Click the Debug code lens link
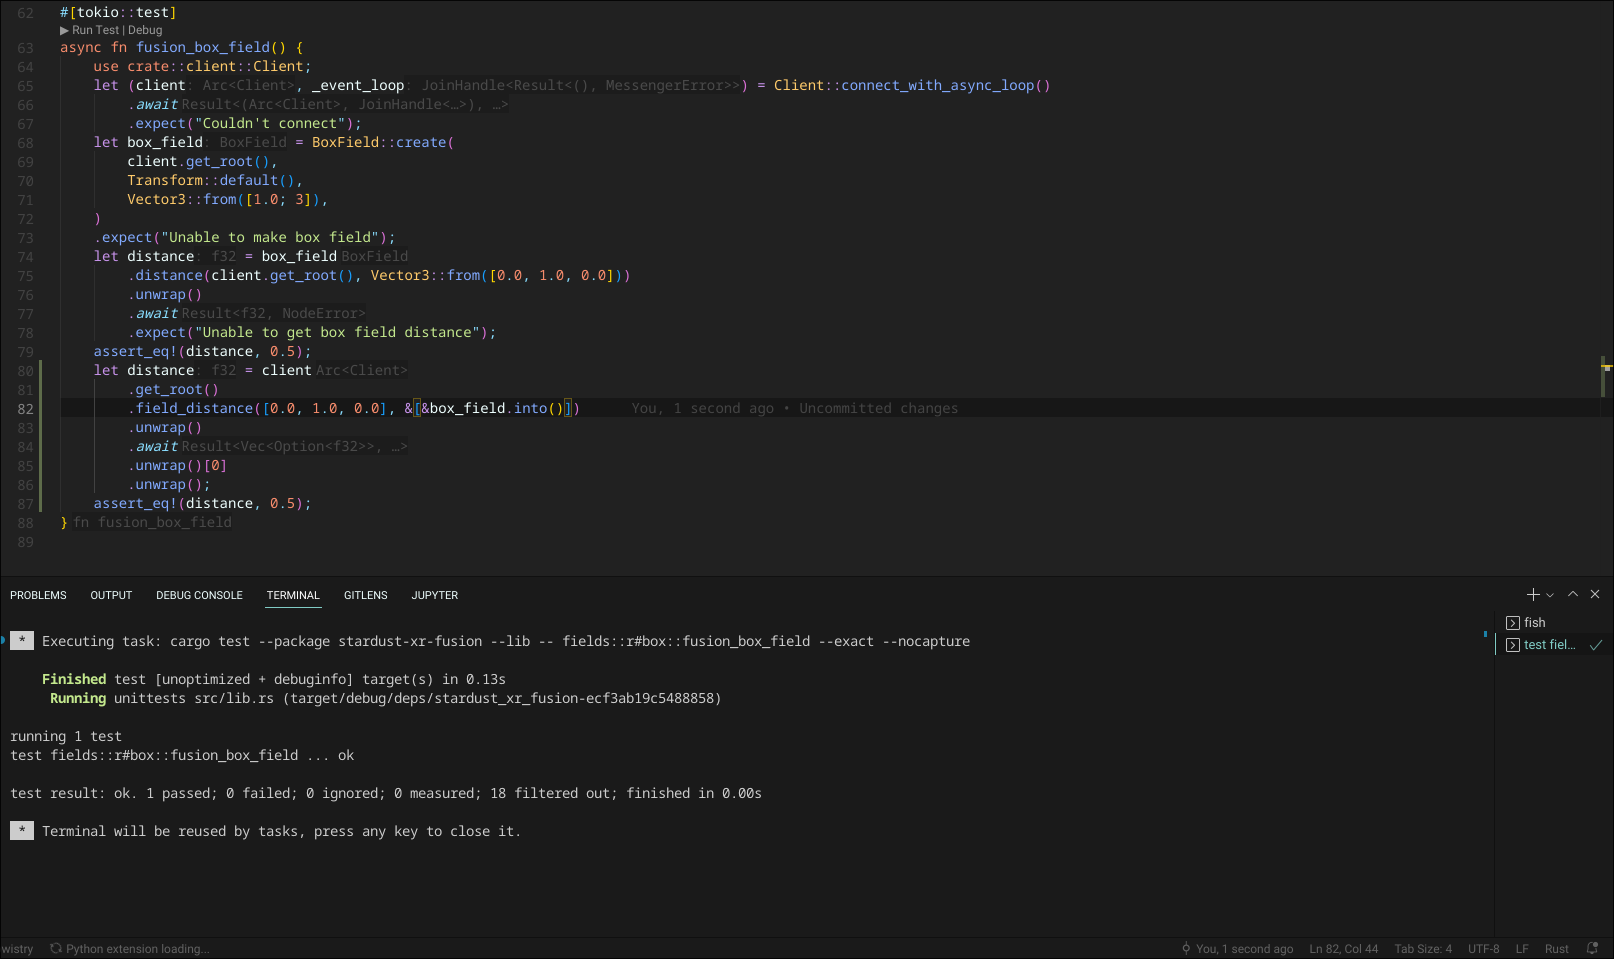This screenshot has width=1614, height=959. [145, 31]
